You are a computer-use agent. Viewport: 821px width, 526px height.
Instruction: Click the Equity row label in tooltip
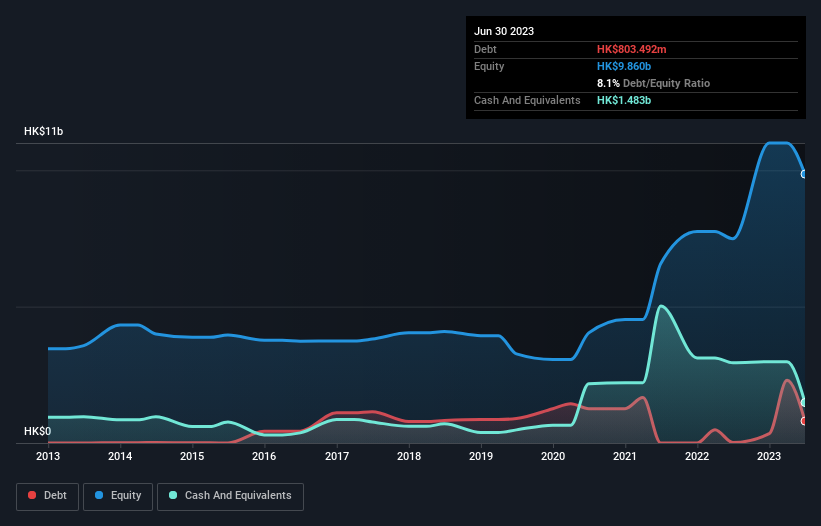(489, 66)
